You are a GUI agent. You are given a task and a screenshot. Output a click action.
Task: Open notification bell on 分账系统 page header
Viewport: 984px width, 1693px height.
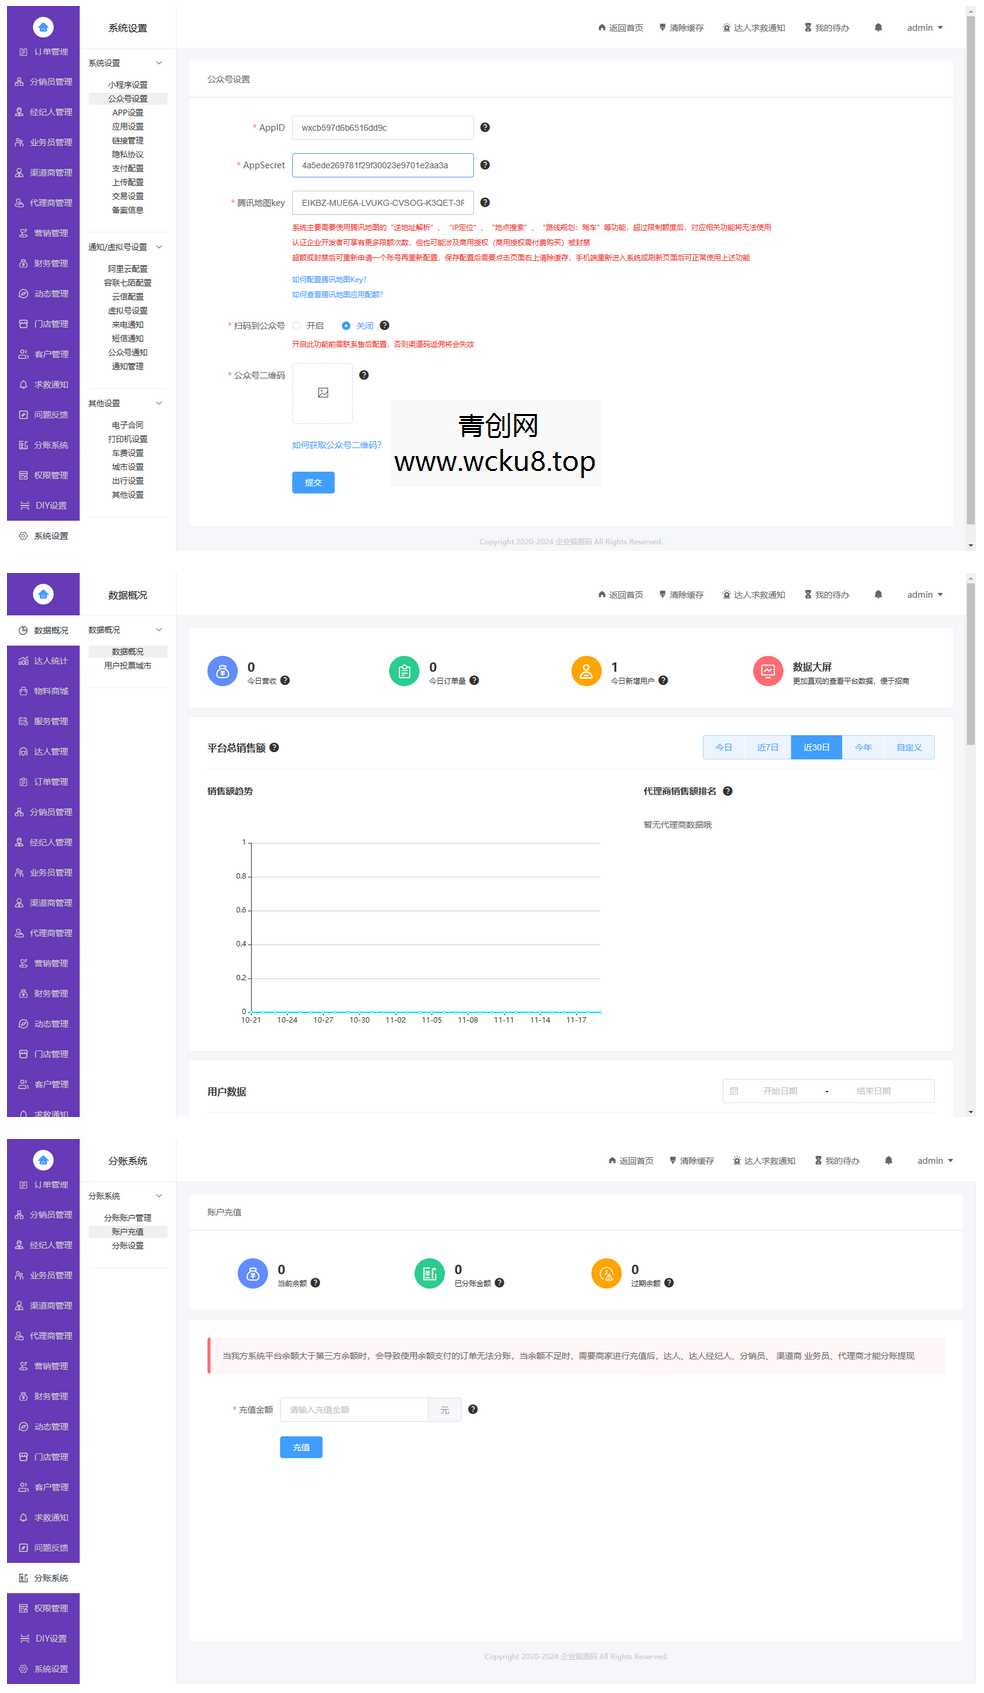888,1161
